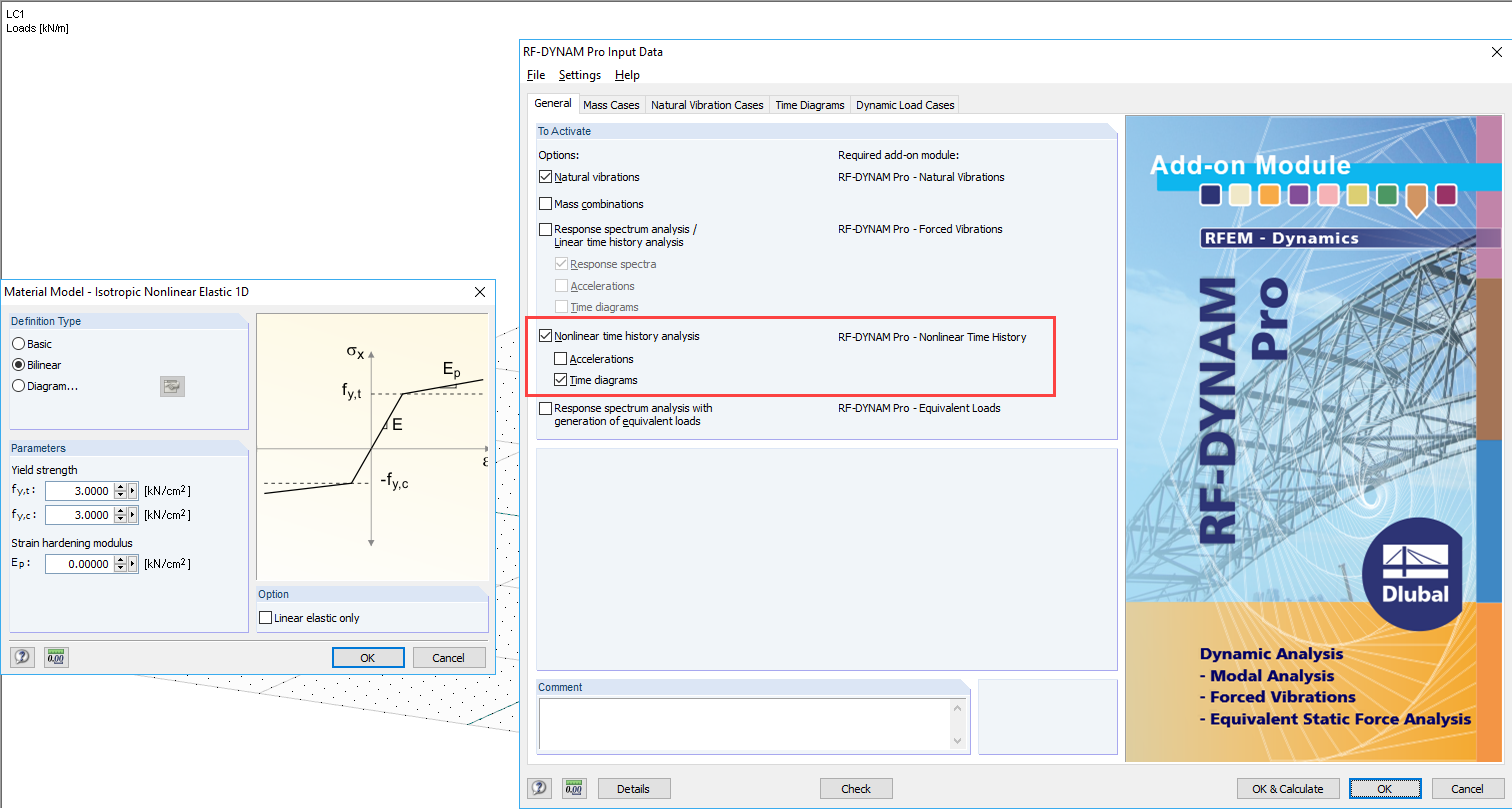The height and width of the screenshot is (809, 1512).
Task: Click the units (0.00) icon in Material Model dialog
Action: [x=56, y=656]
